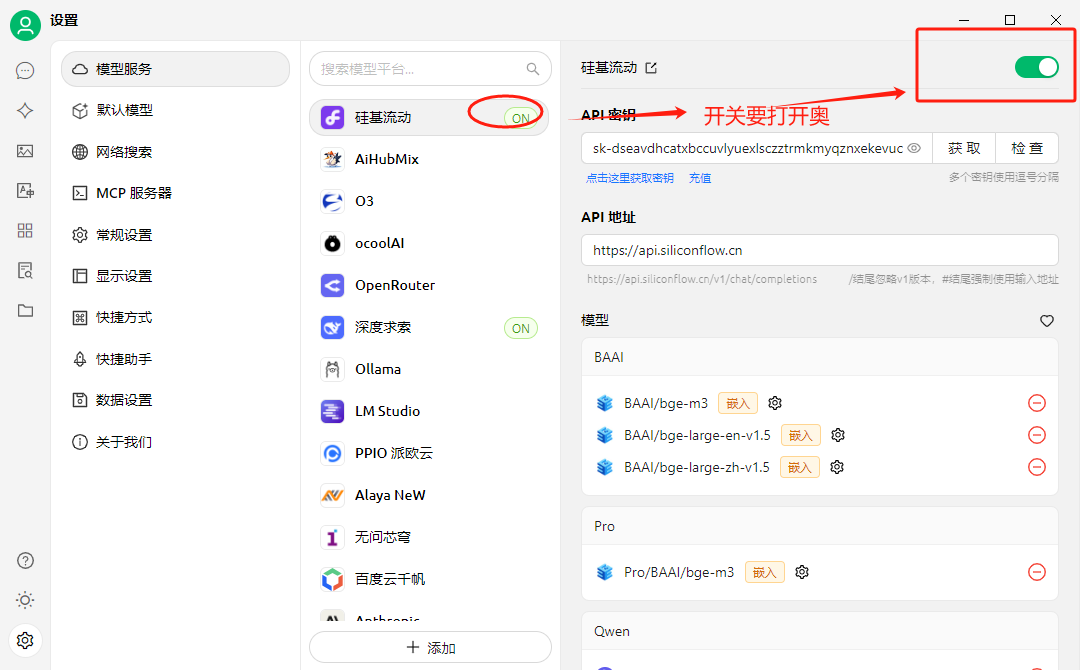Open the 硅基流动 external link icon
The image size is (1080, 670).
pyautogui.click(x=651, y=67)
